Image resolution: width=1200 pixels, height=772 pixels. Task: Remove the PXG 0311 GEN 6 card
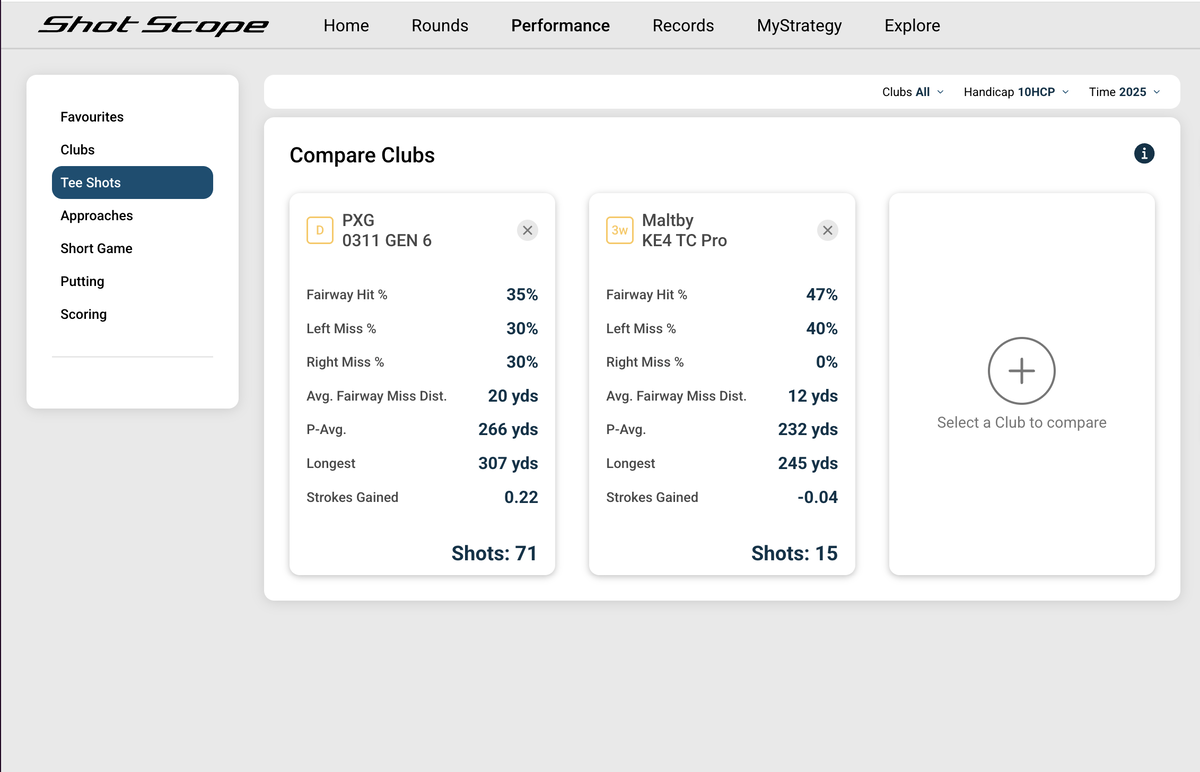(528, 230)
